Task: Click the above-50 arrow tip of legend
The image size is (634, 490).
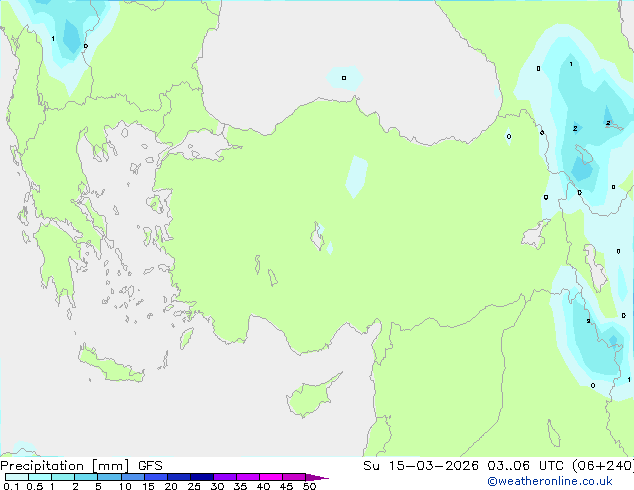Action: [317, 477]
